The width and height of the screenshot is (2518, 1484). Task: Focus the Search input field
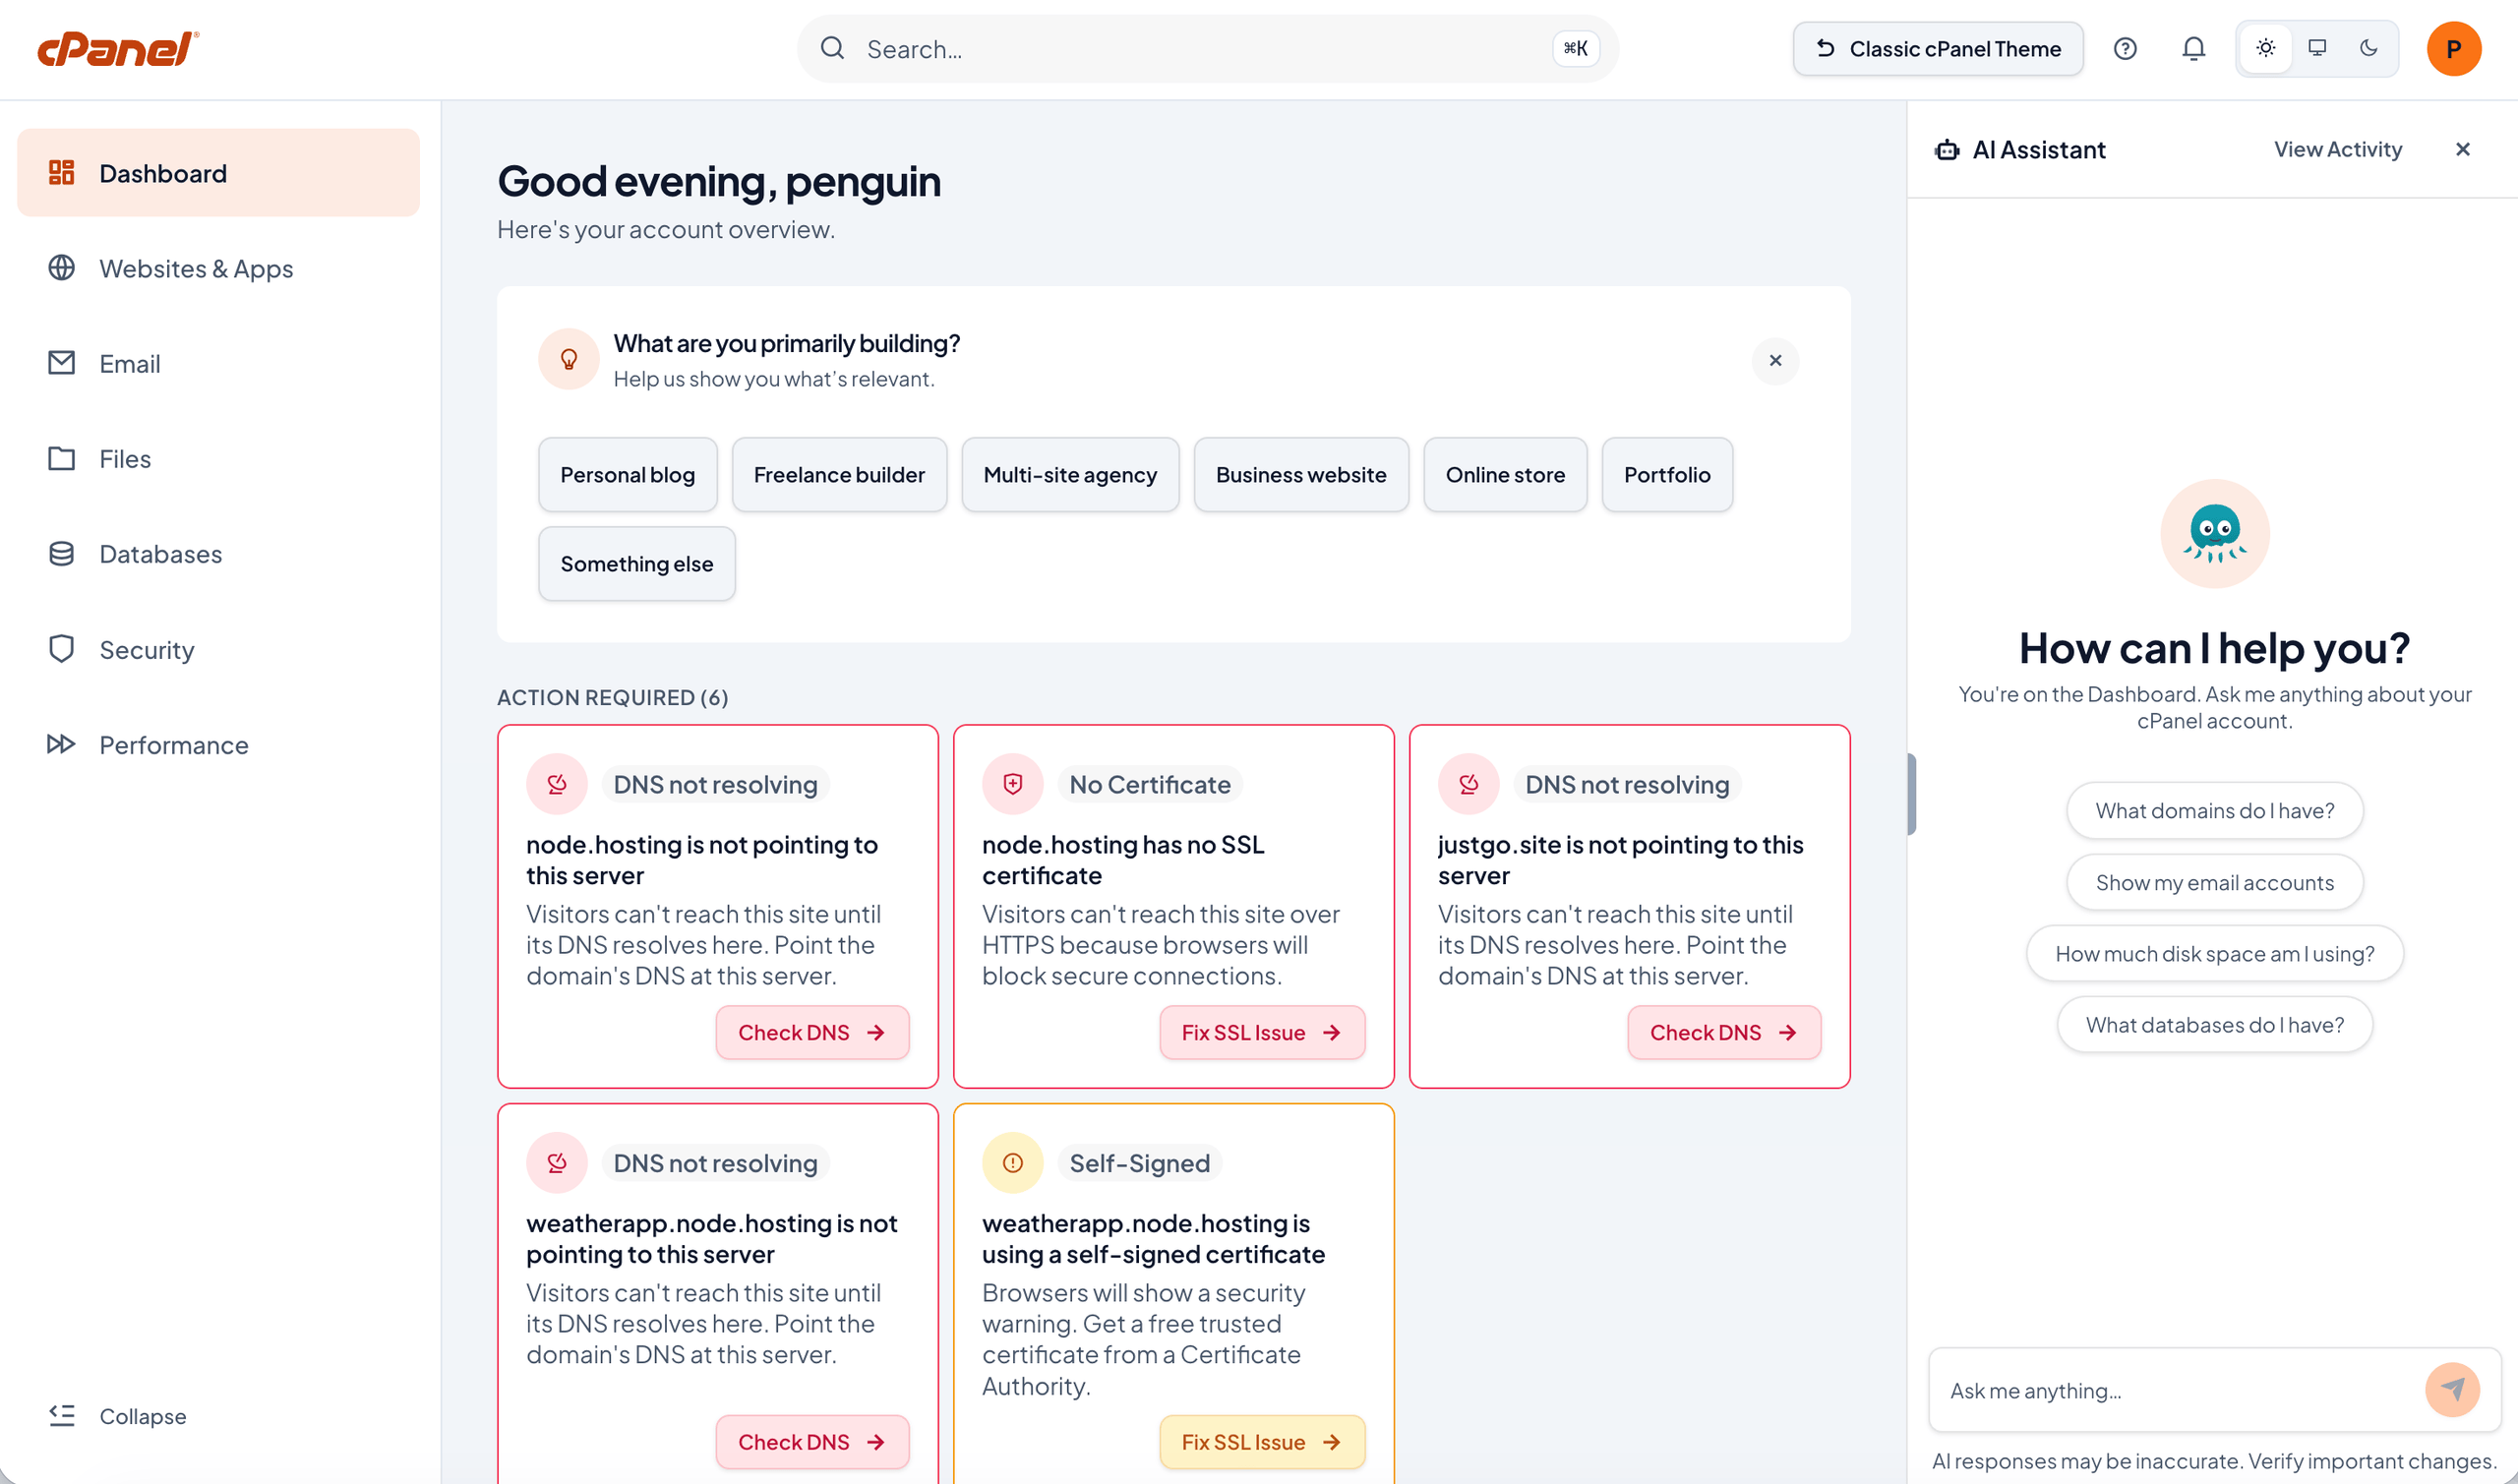tap(1207, 48)
